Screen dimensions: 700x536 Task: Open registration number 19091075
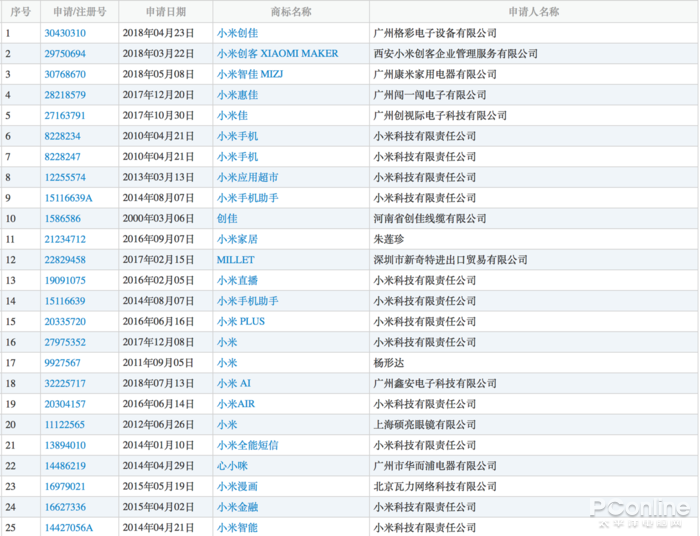65,280
